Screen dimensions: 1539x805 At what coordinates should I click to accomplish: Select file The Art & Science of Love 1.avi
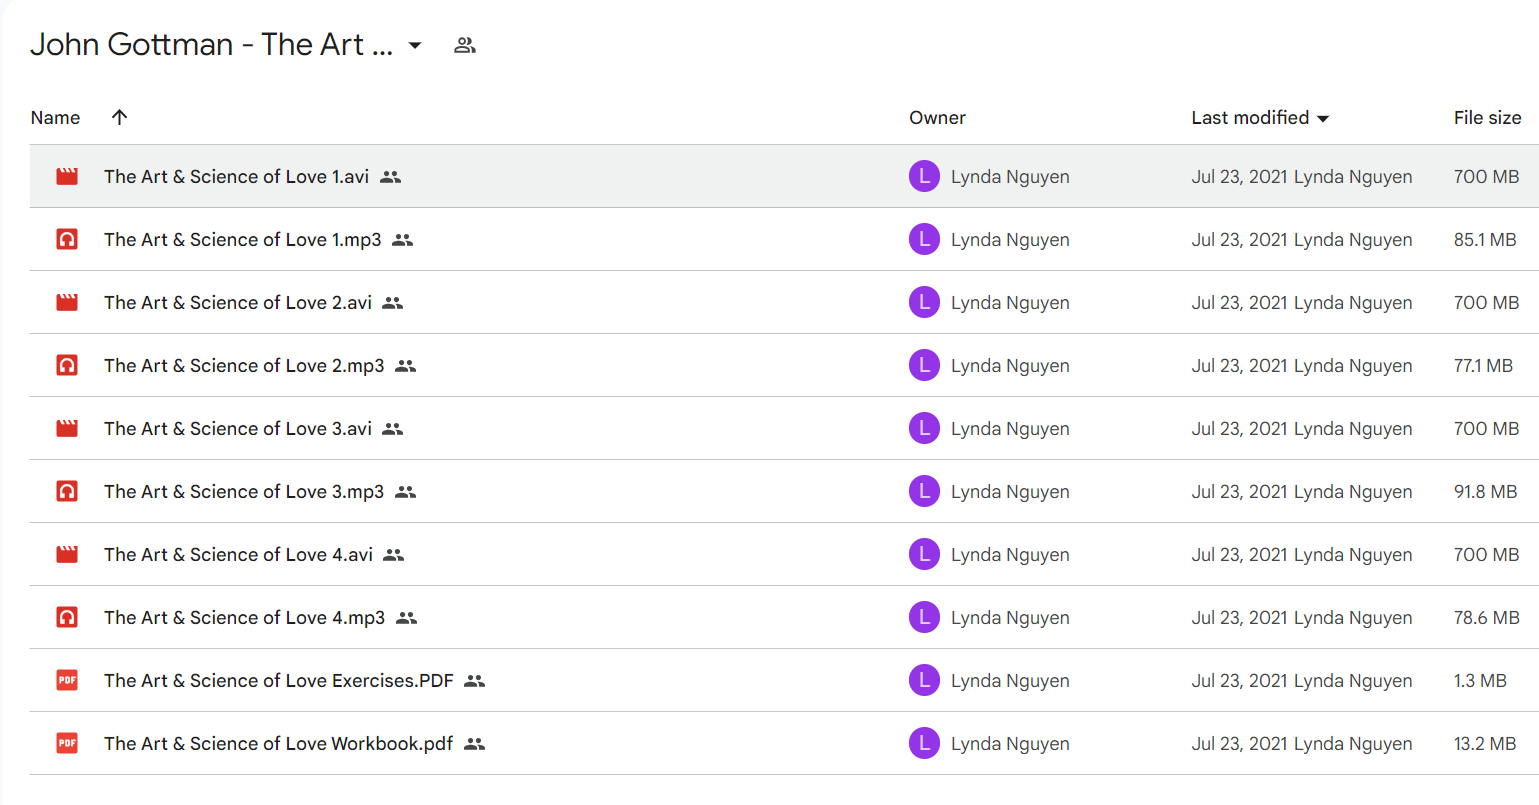click(x=236, y=177)
